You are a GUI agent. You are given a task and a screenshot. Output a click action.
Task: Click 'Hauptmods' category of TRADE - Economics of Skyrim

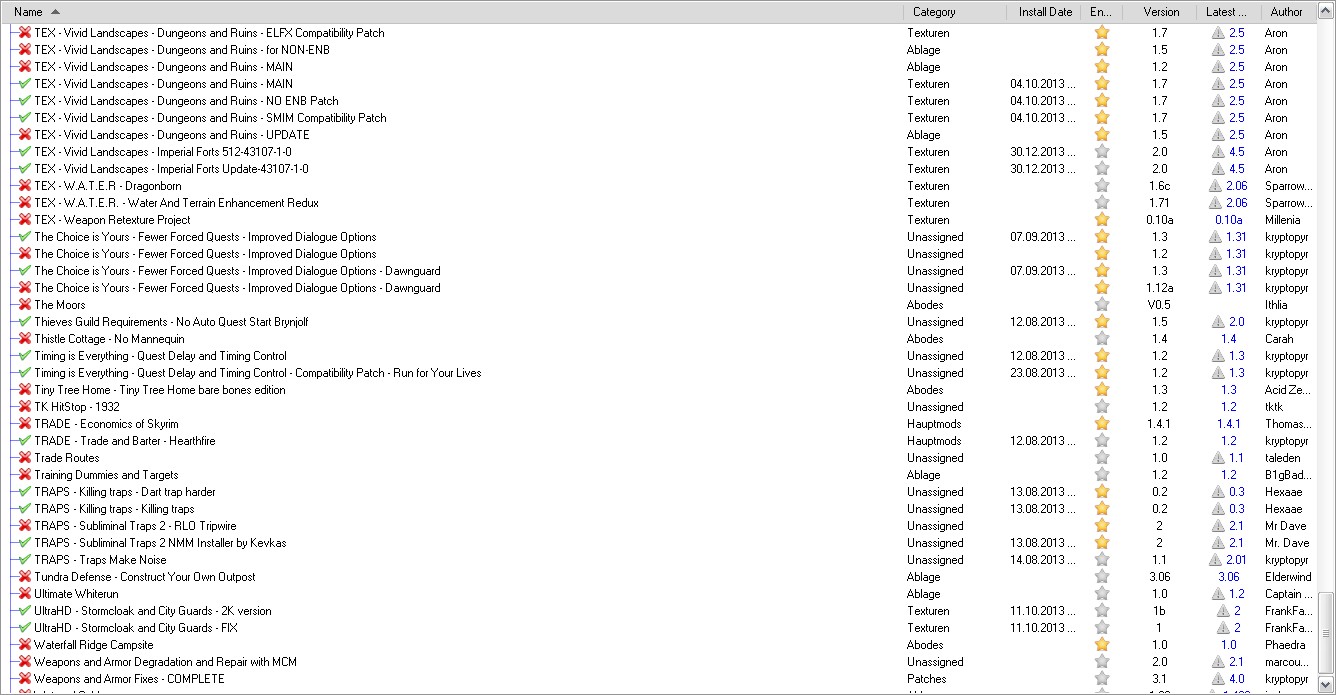pyautogui.click(x=934, y=424)
